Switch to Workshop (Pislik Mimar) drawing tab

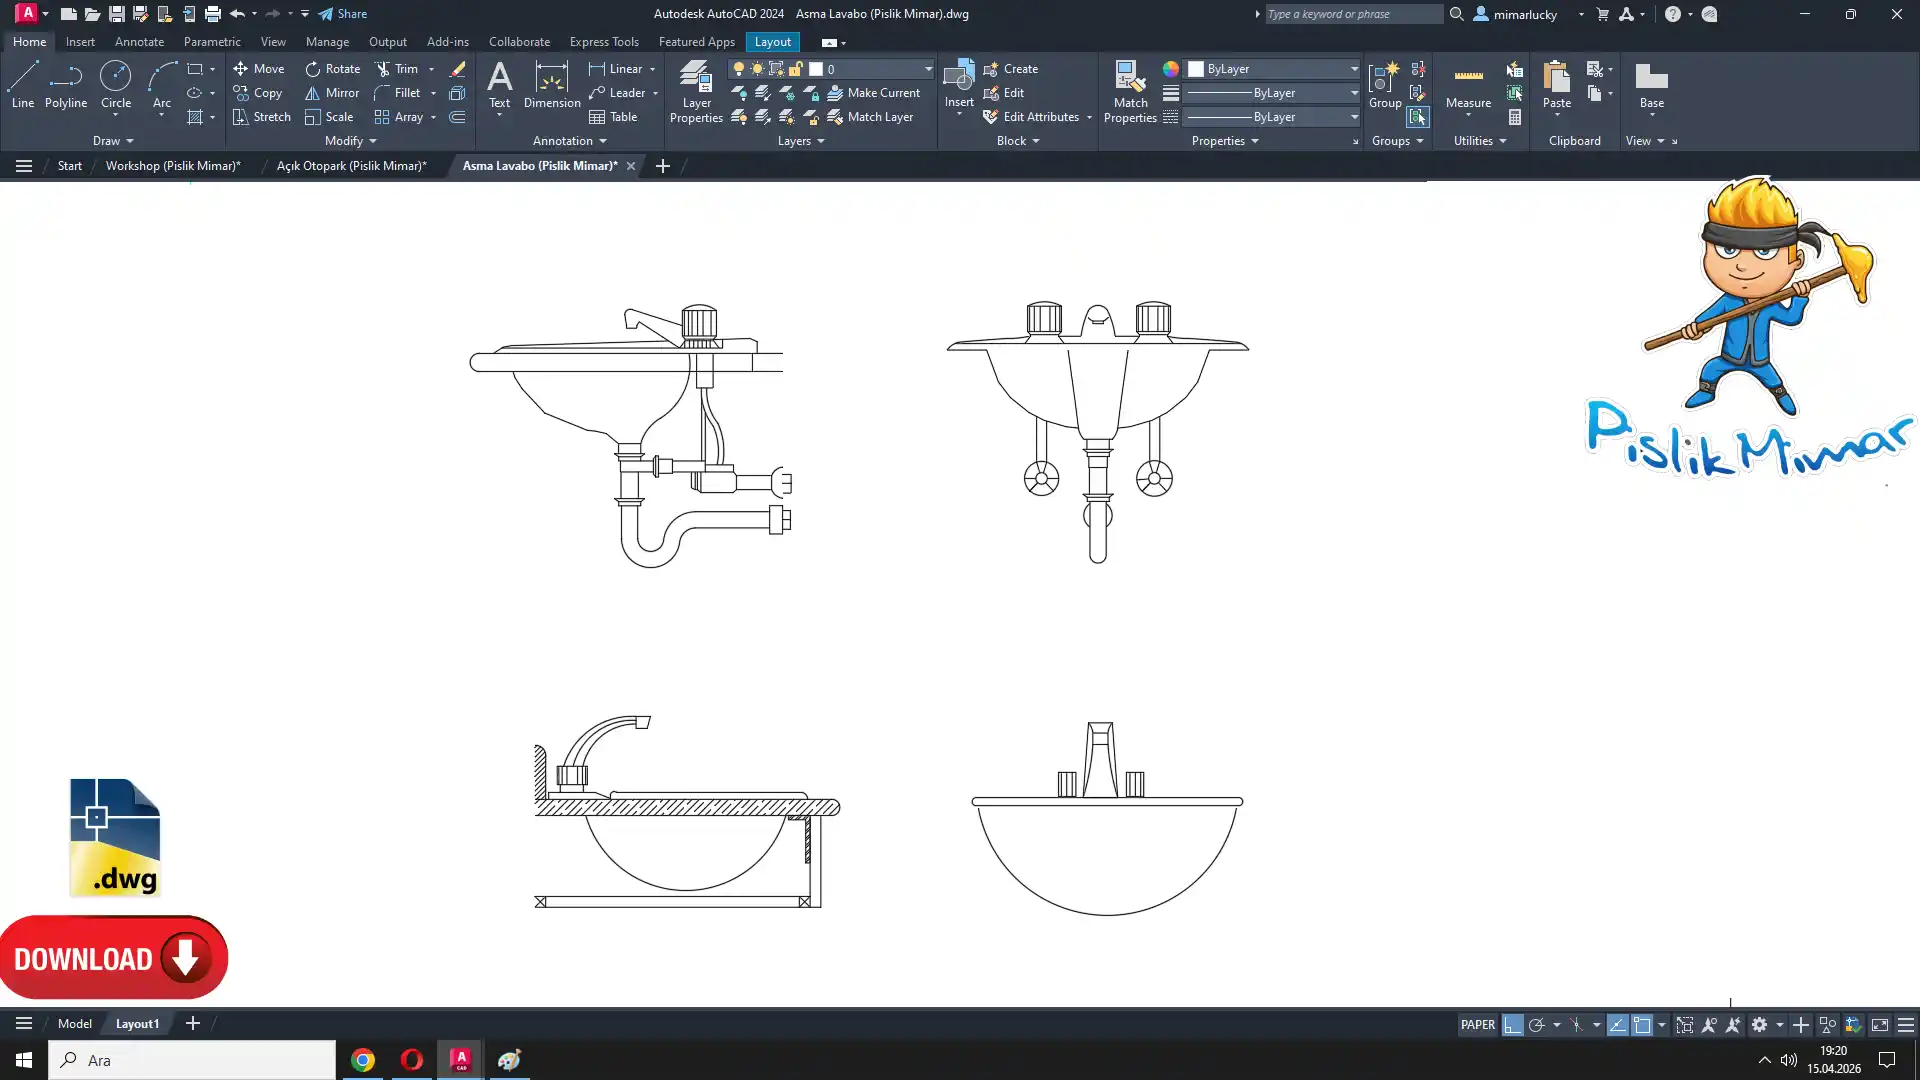click(x=173, y=166)
